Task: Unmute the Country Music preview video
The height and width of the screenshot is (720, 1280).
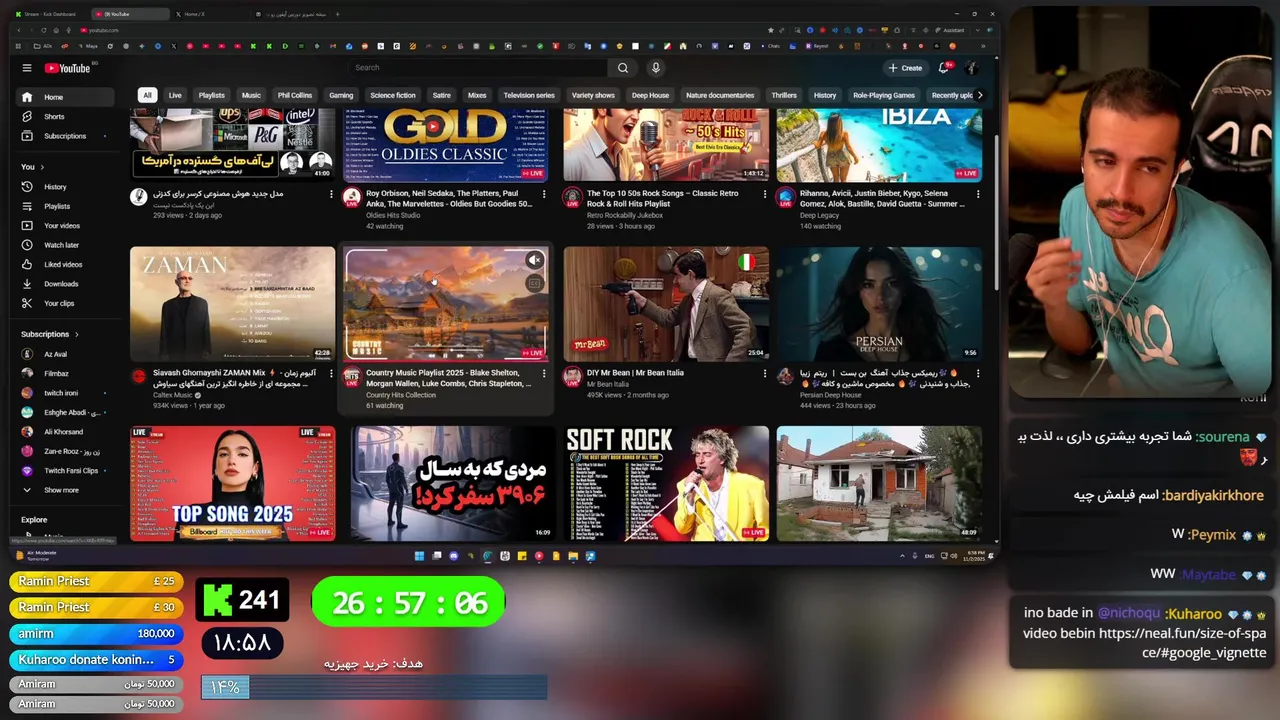Action: tap(535, 261)
